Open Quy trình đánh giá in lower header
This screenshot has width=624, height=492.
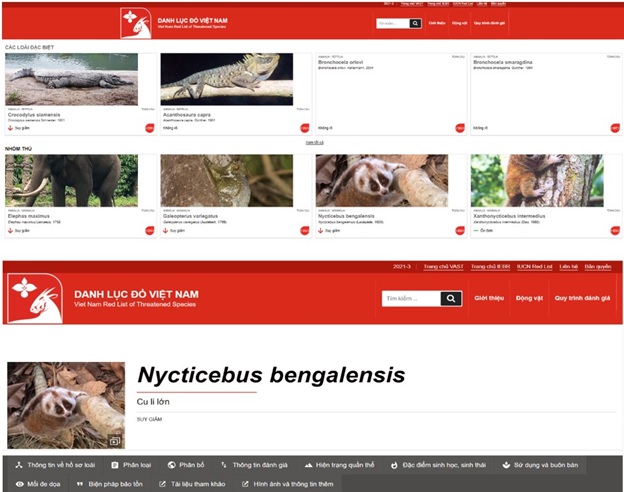(584, 298)
